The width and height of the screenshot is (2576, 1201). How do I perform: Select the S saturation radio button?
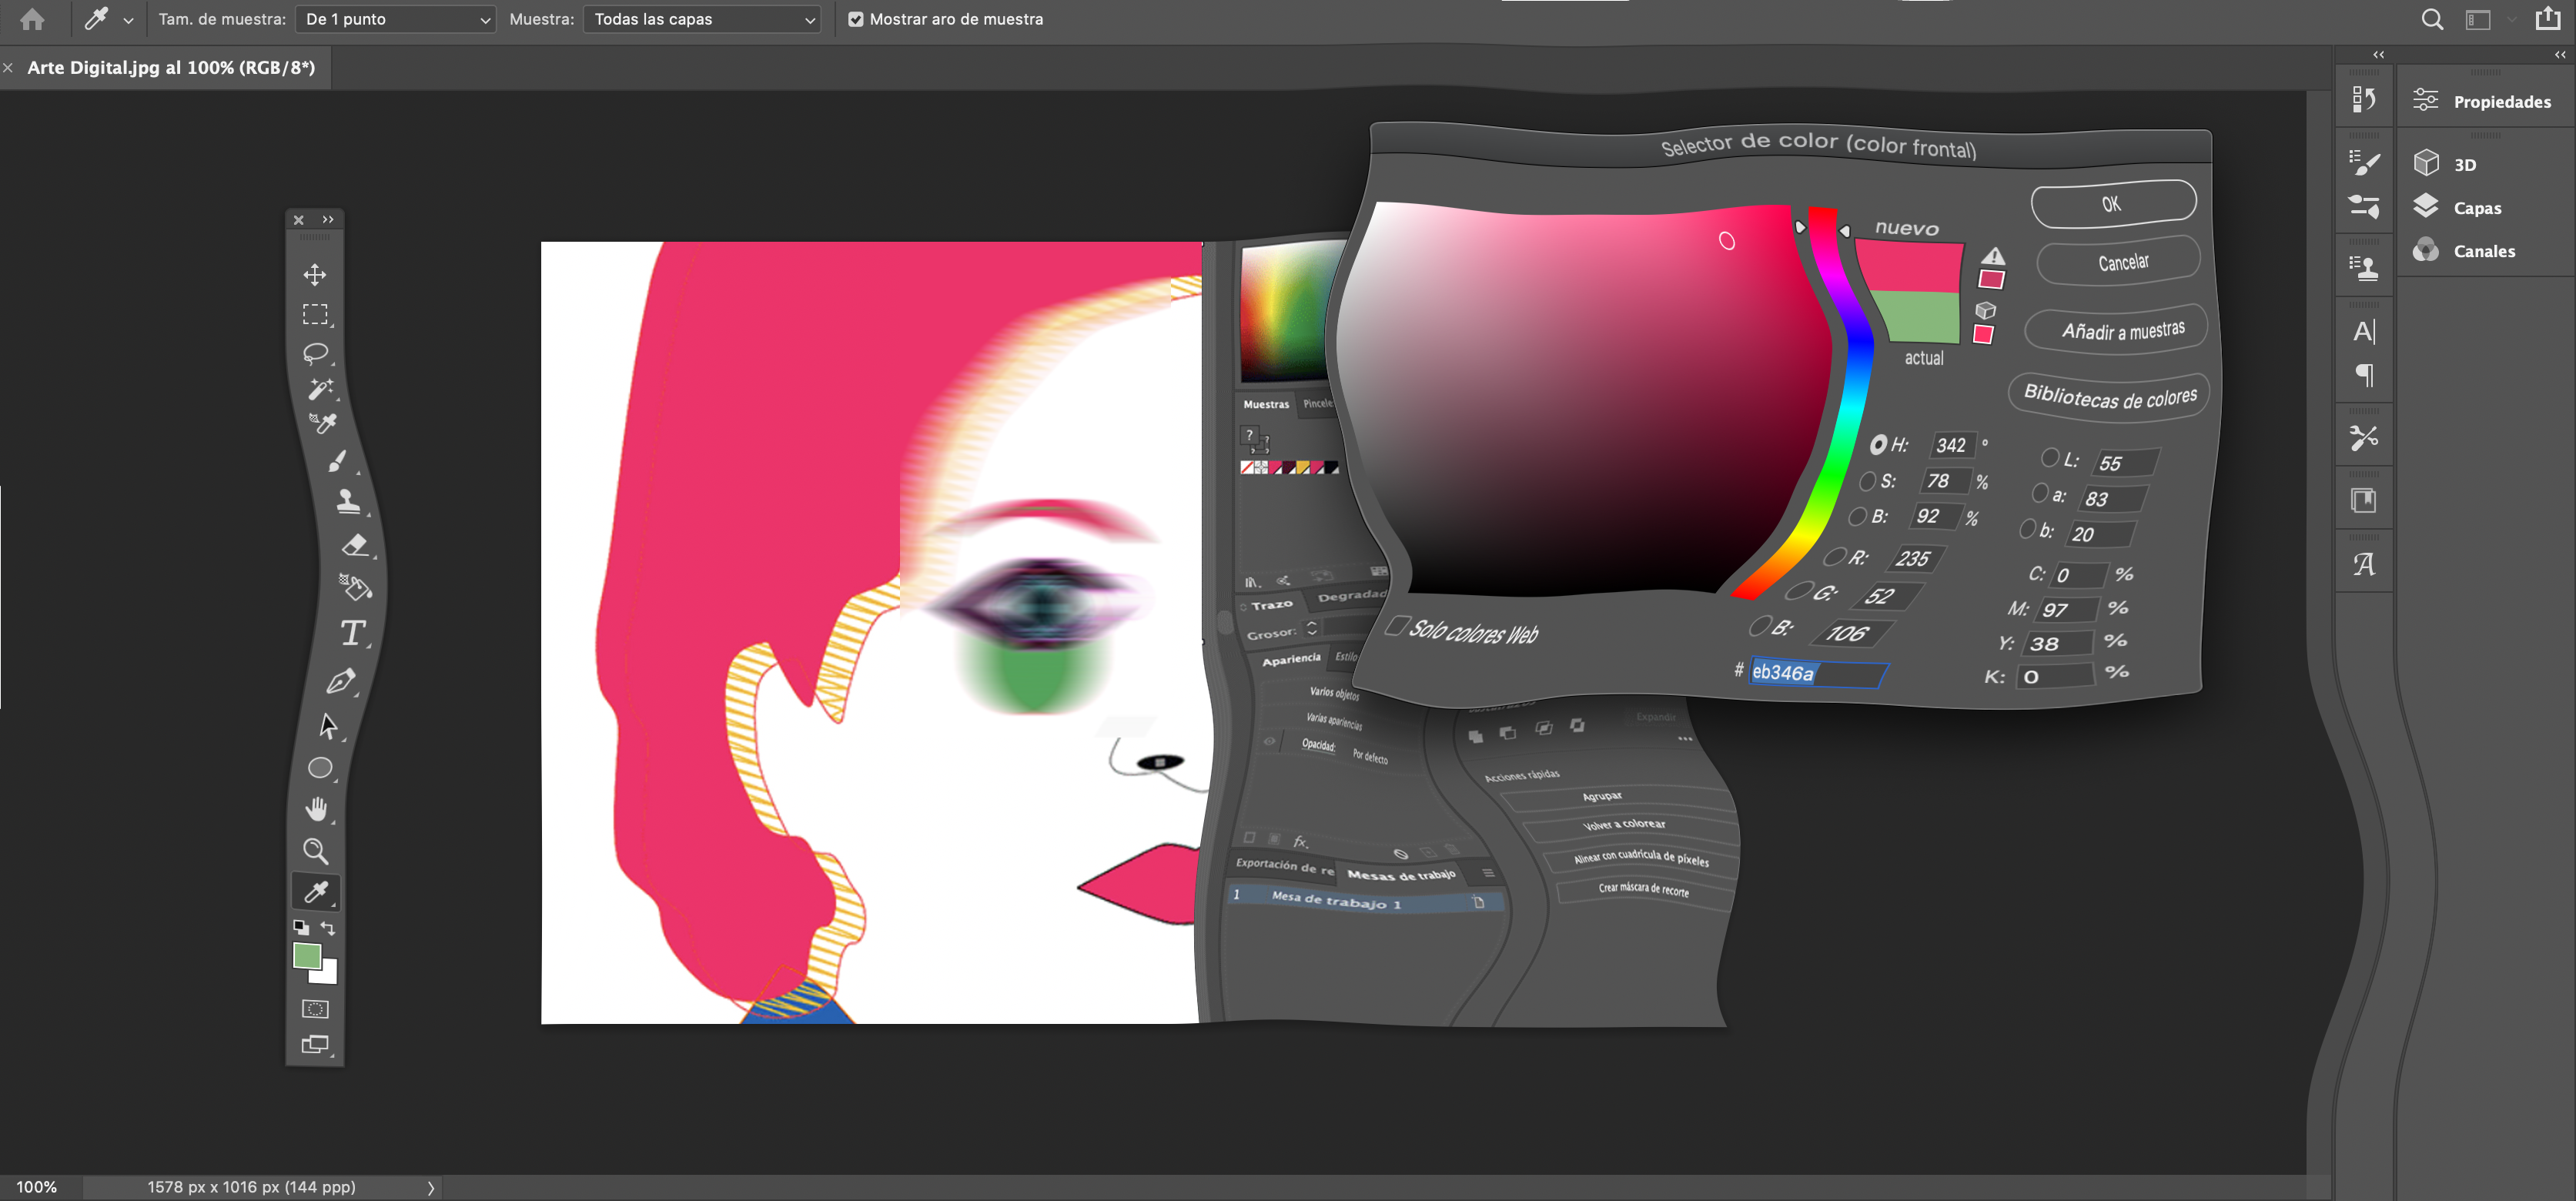tap(1867, 481)
